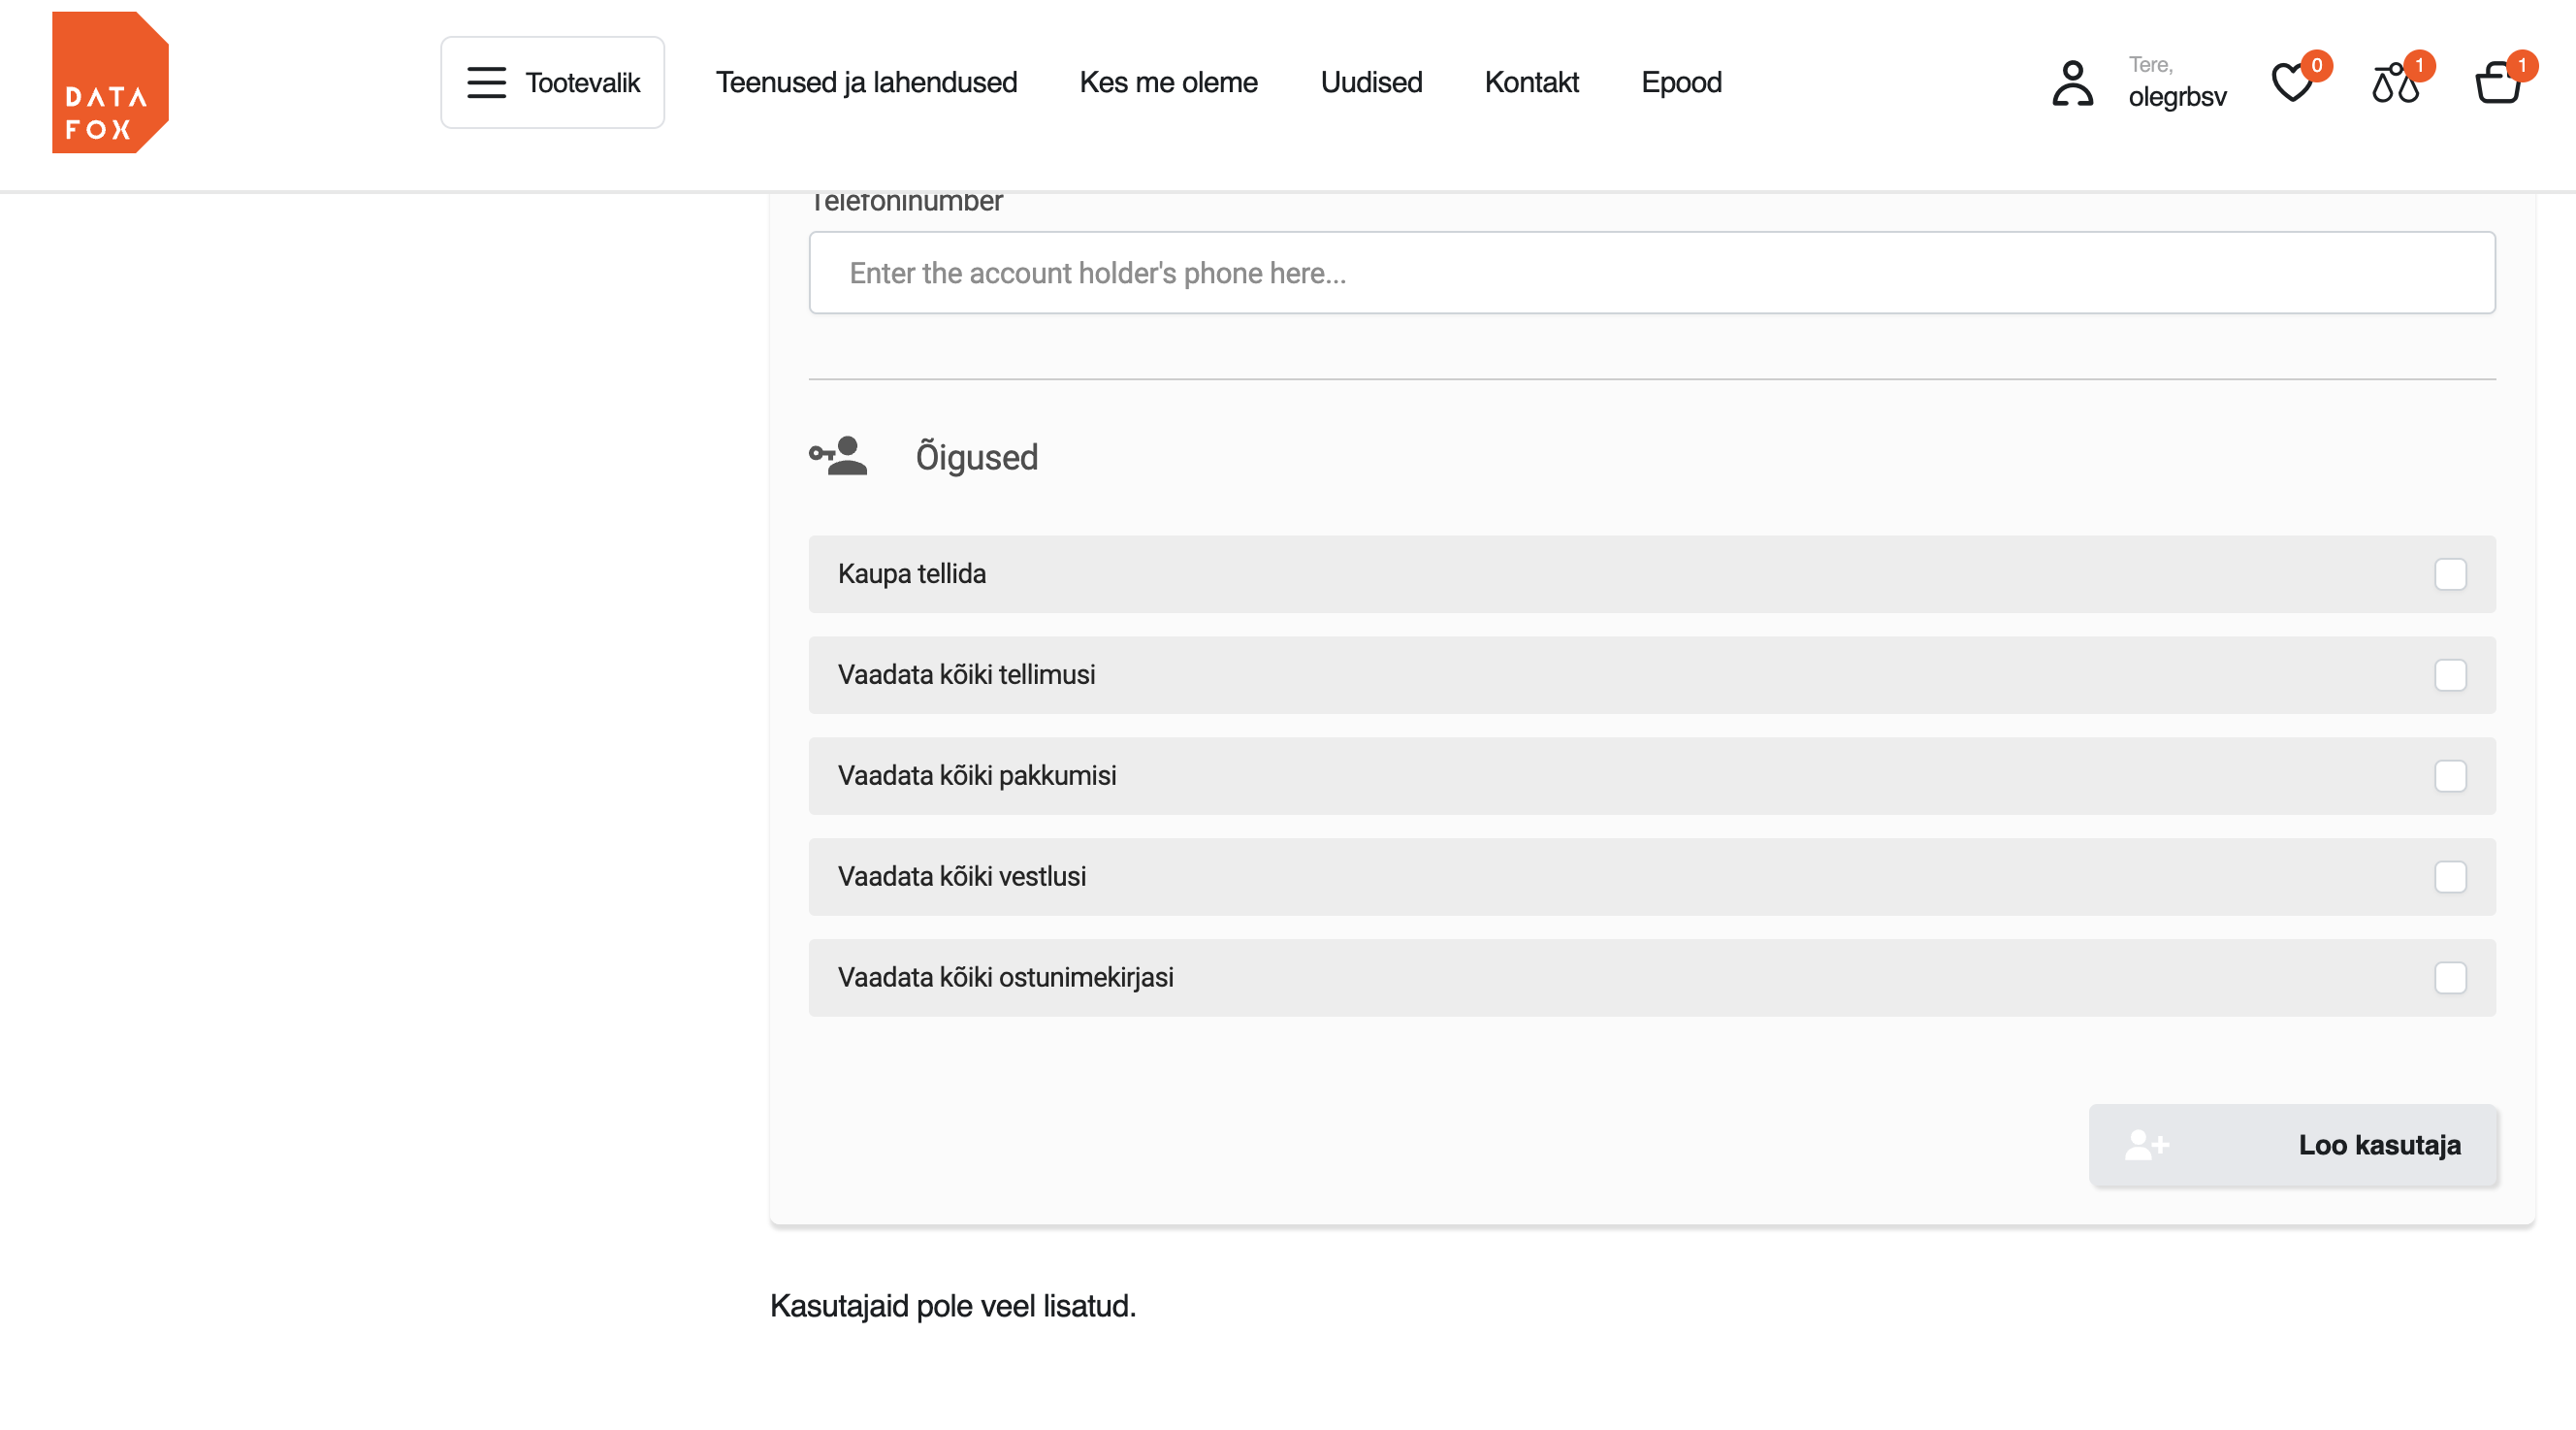Navigate to Kontakt page

click(x=1531, y=82)
